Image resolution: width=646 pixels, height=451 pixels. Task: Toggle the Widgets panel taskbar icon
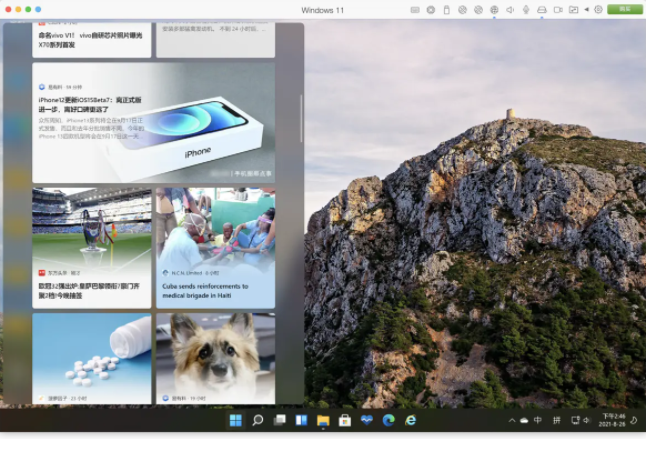coord(301,420)
